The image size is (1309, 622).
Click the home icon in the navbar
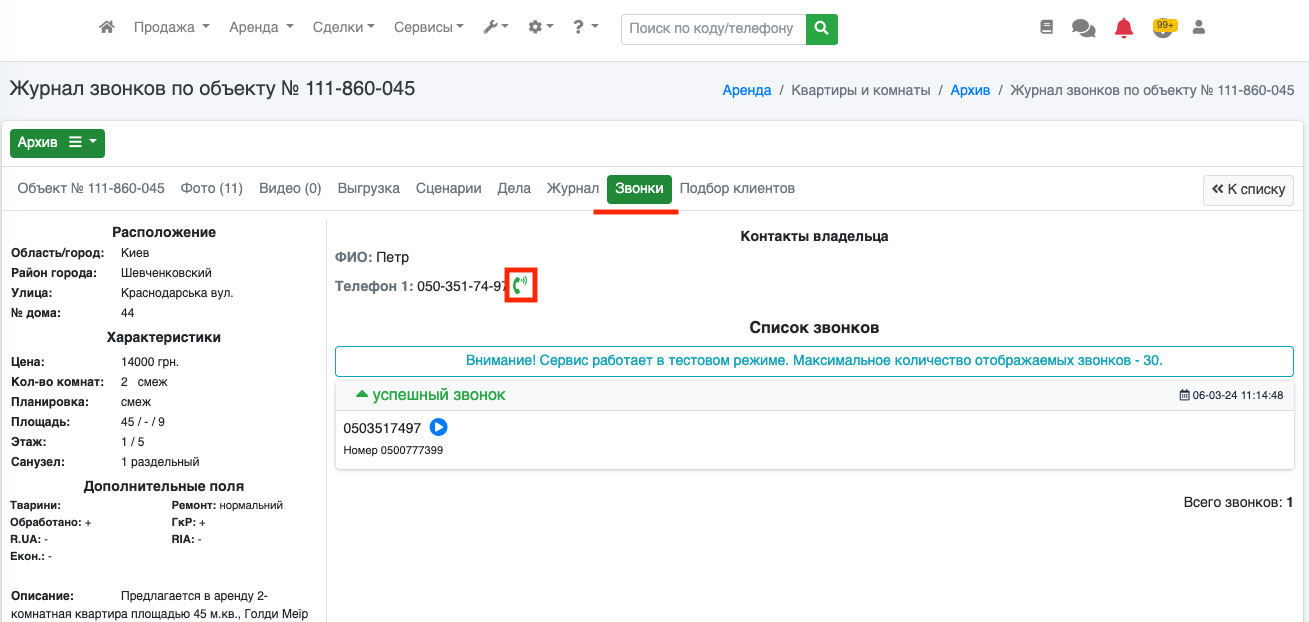(107, 28)
